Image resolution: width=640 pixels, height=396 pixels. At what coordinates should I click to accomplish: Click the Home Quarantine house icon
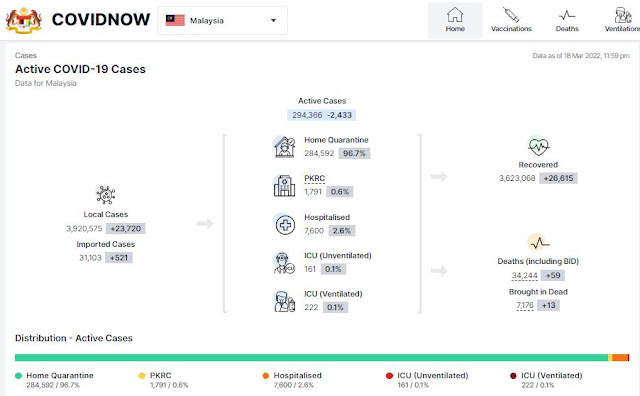pyautogui.click(x=284, y=147)
